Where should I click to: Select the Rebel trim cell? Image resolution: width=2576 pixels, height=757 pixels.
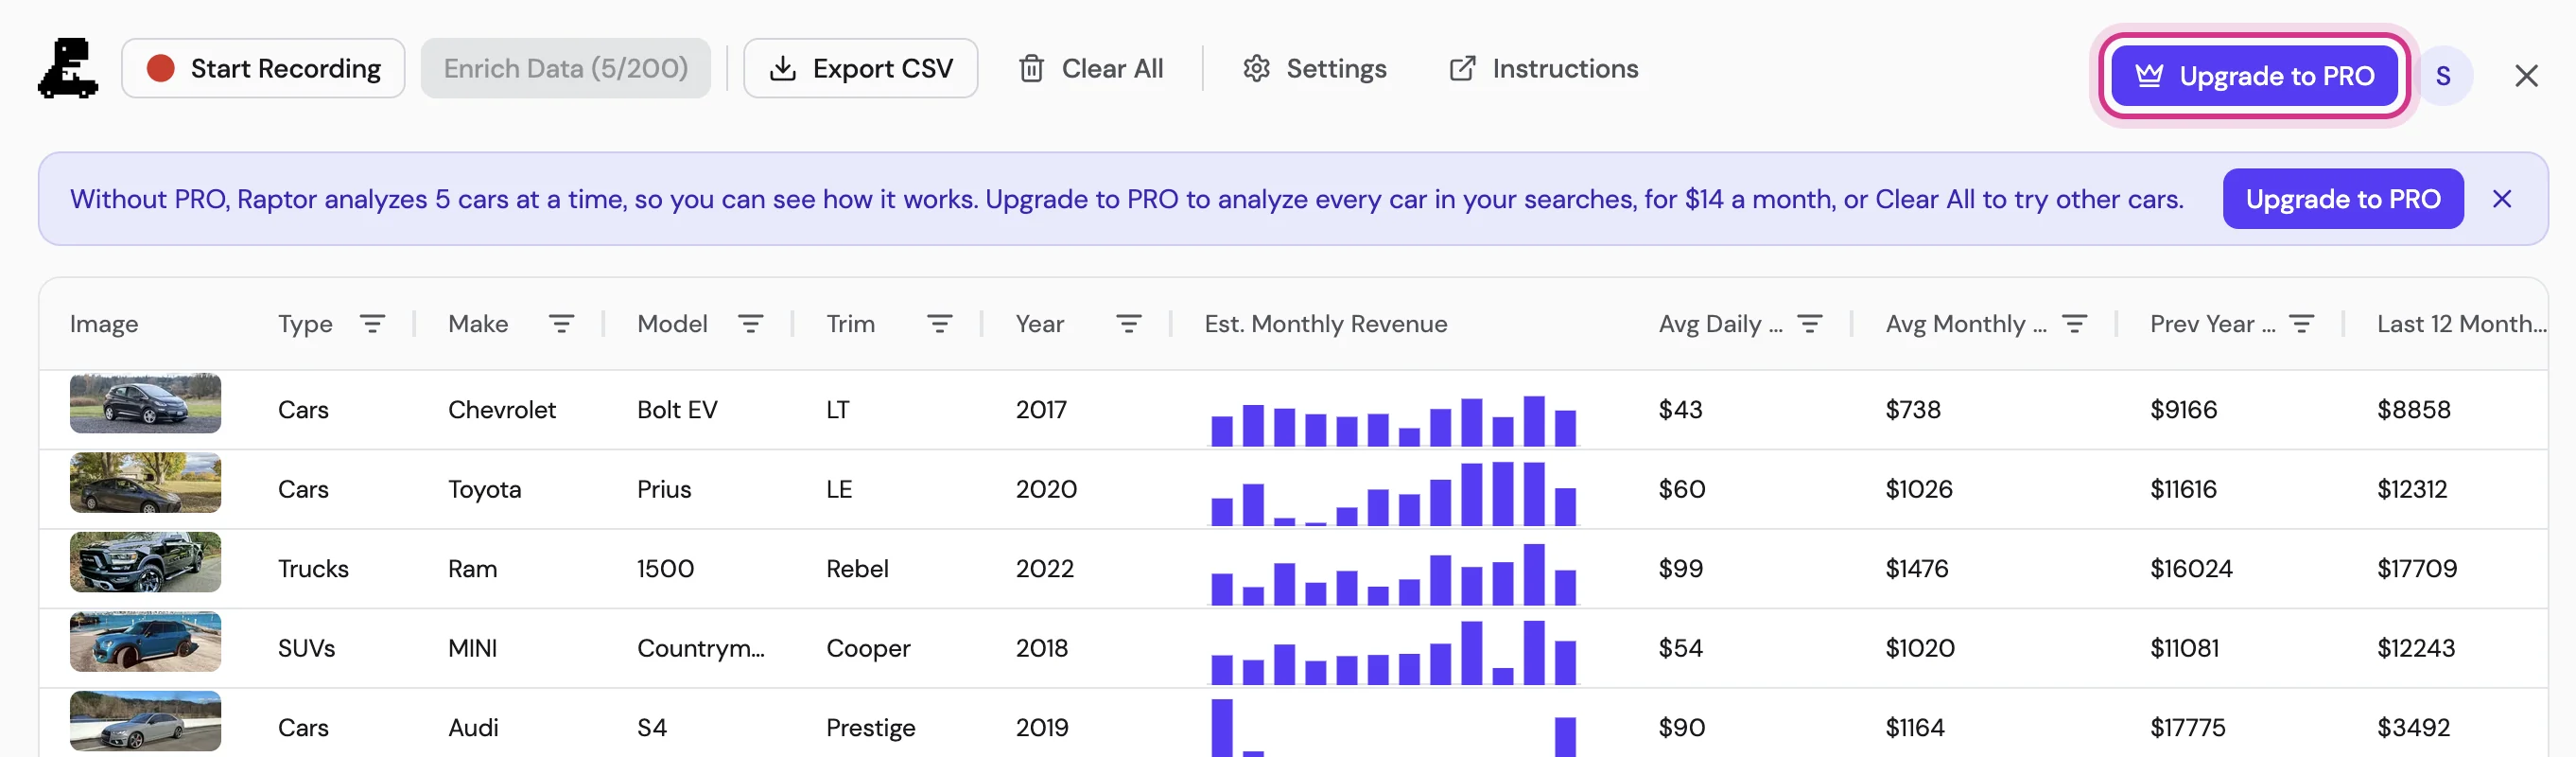click(857, 569)
